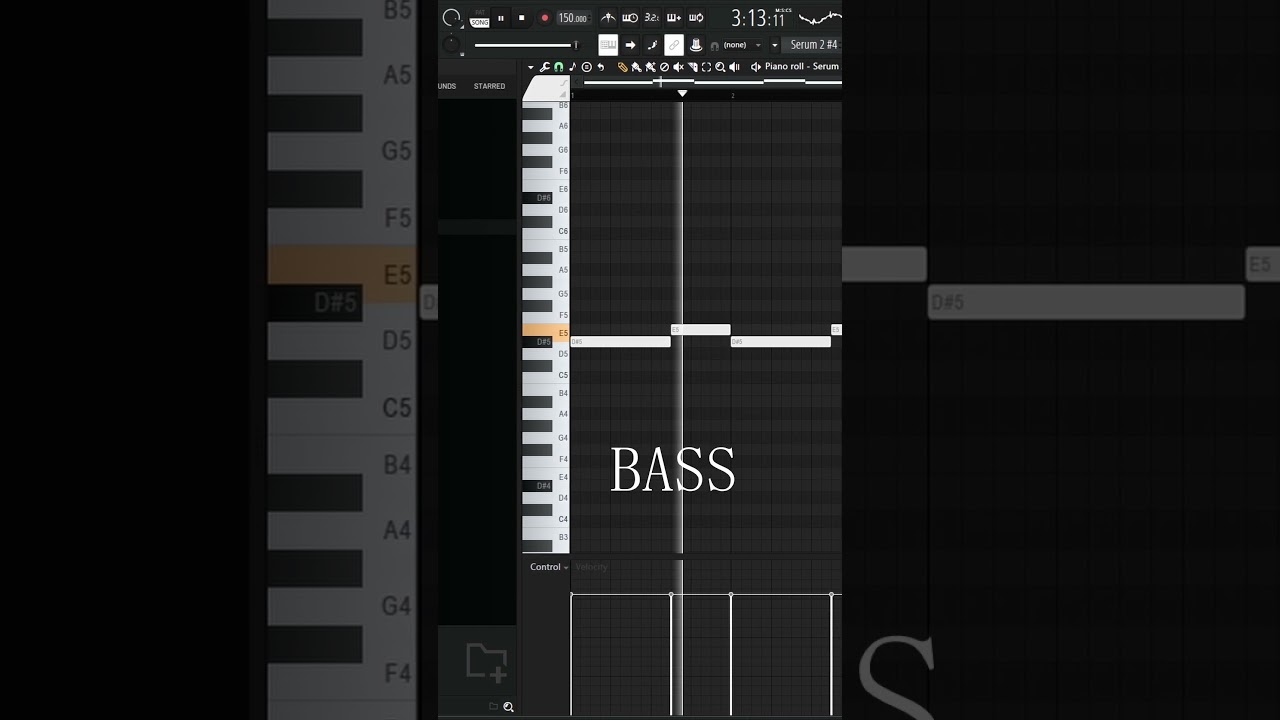Viewport: 1280px width, 720px height.
Task: Click the 150.000 tempo field
Action: point(574,18)
